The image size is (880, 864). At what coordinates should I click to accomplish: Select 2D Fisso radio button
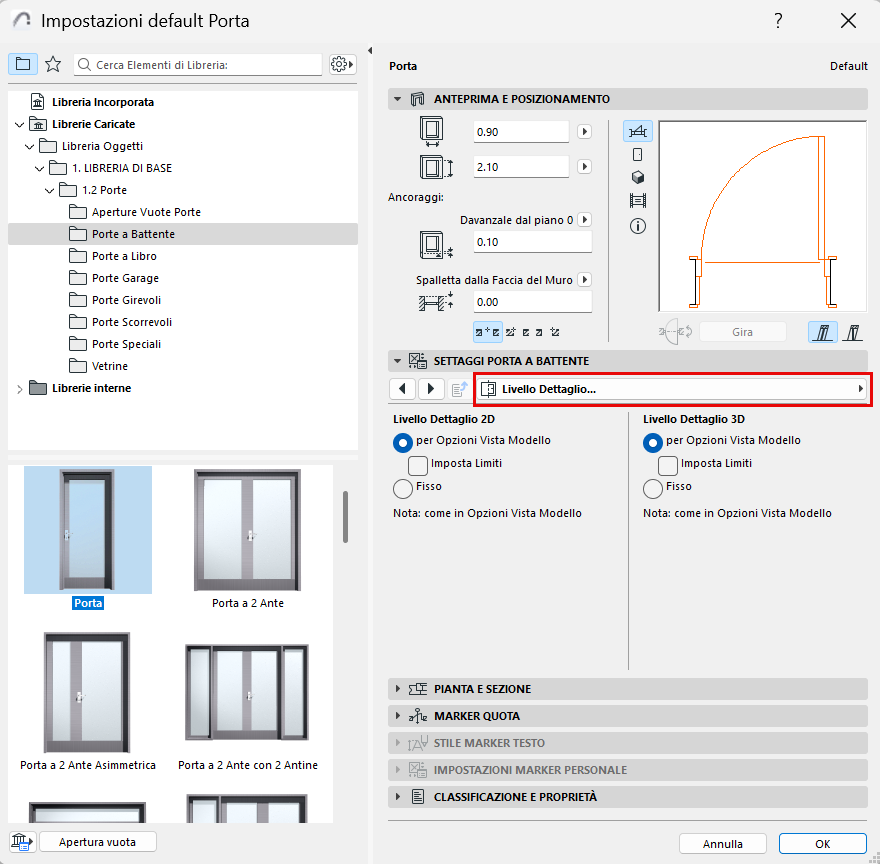click(x=403, y=488)
